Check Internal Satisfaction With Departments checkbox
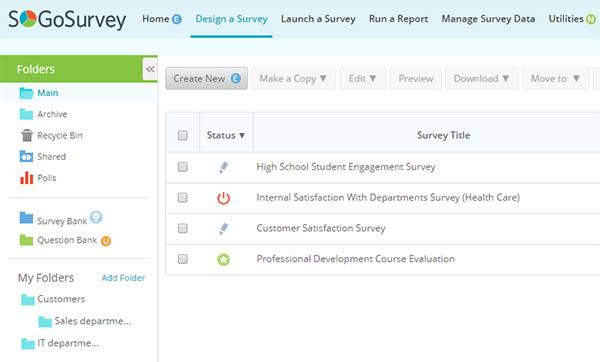Image resolution: width=600 pixels, height=362 pixels. 183,197
